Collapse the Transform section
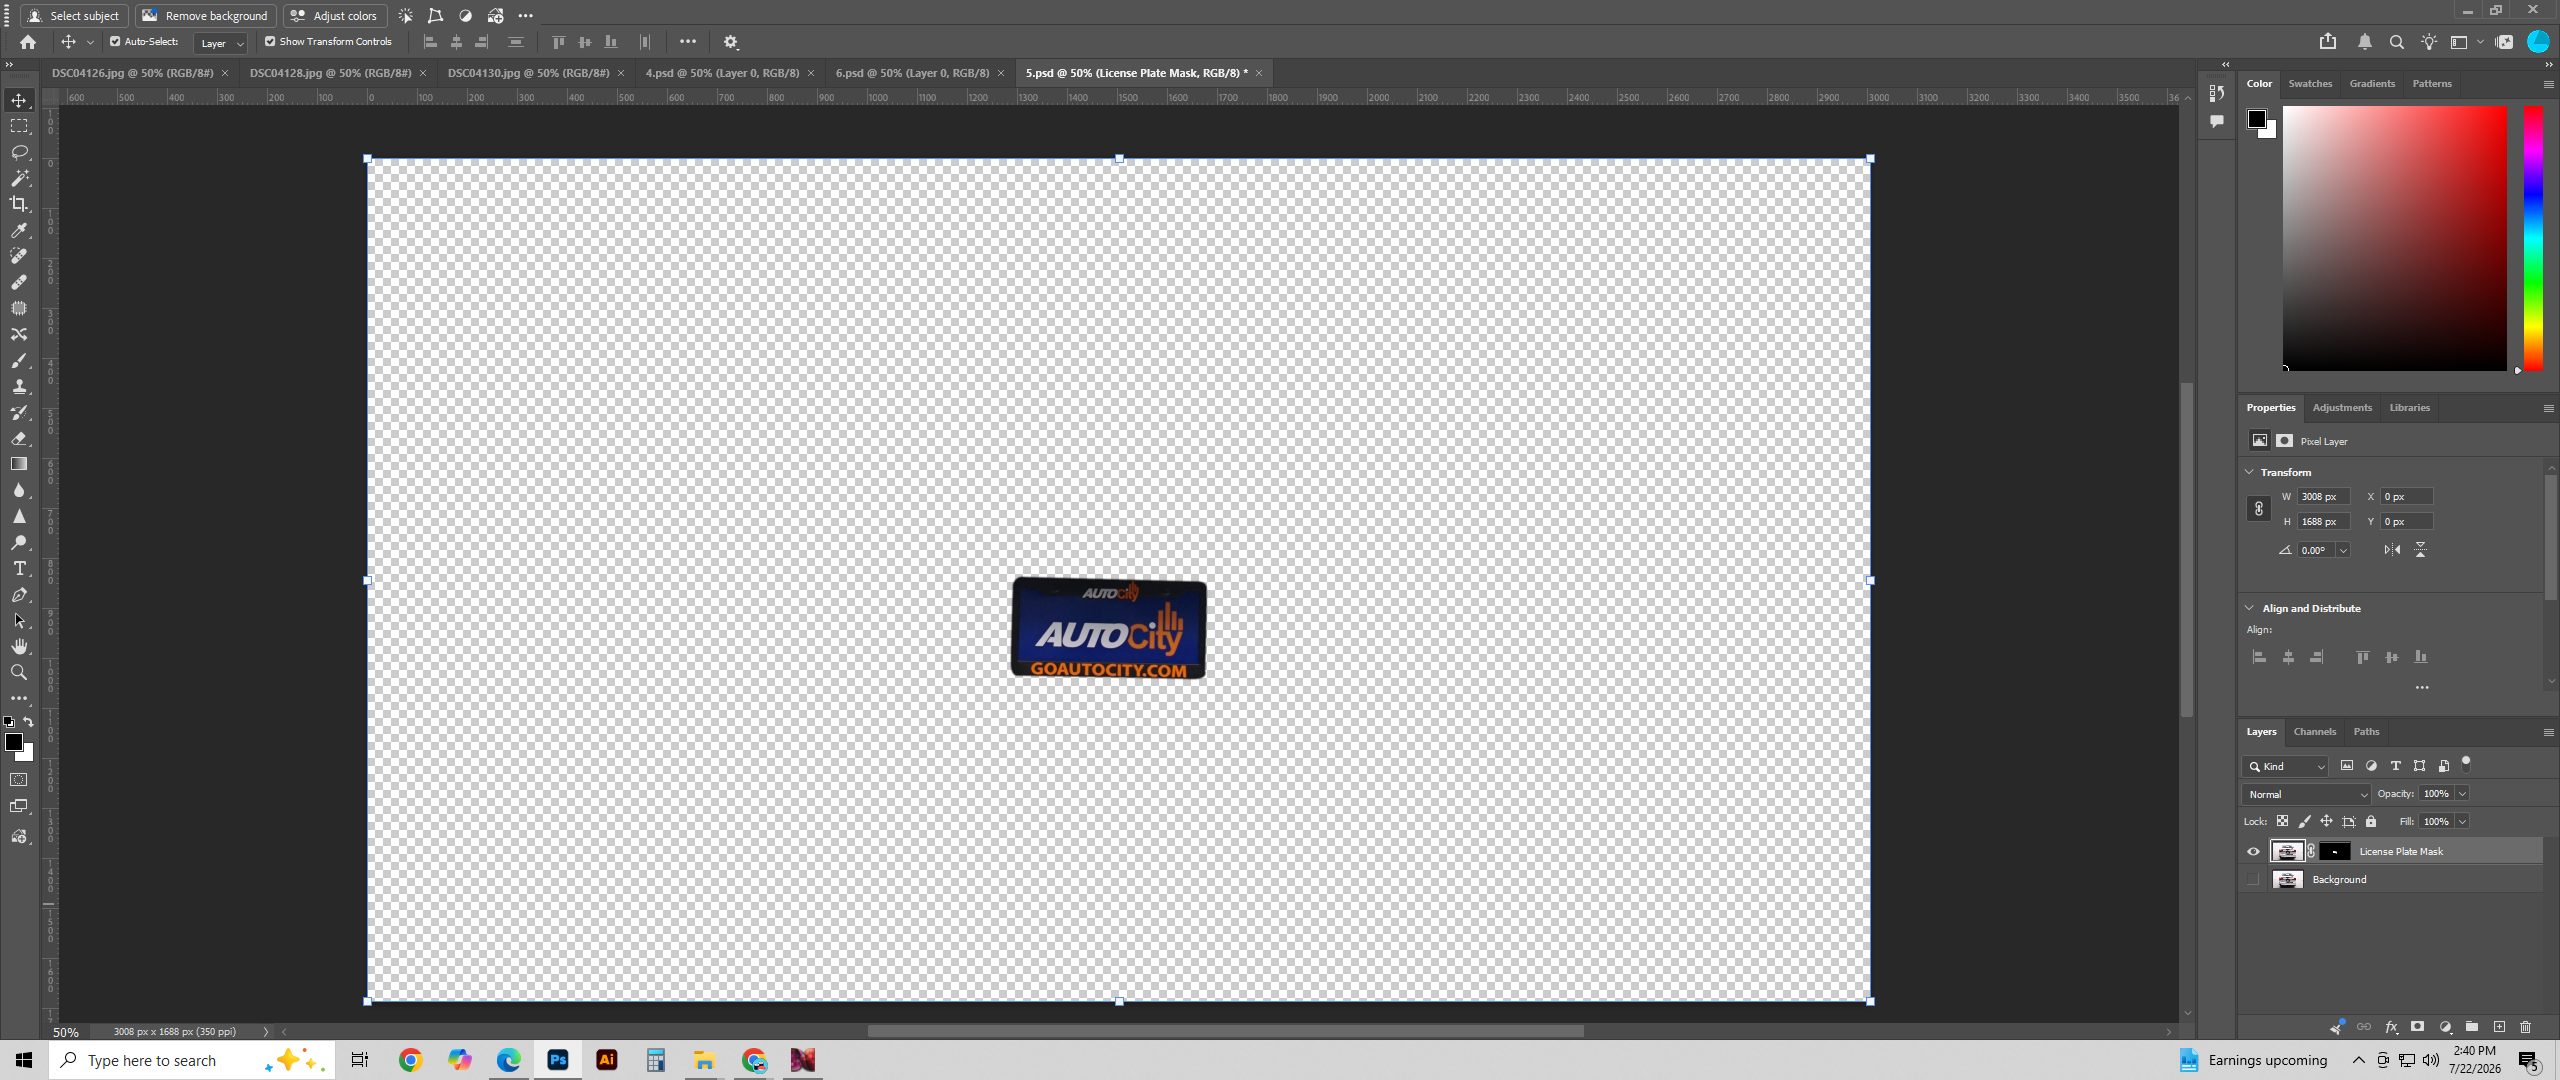2560x1080 pixels. [x=2250, y=472]
